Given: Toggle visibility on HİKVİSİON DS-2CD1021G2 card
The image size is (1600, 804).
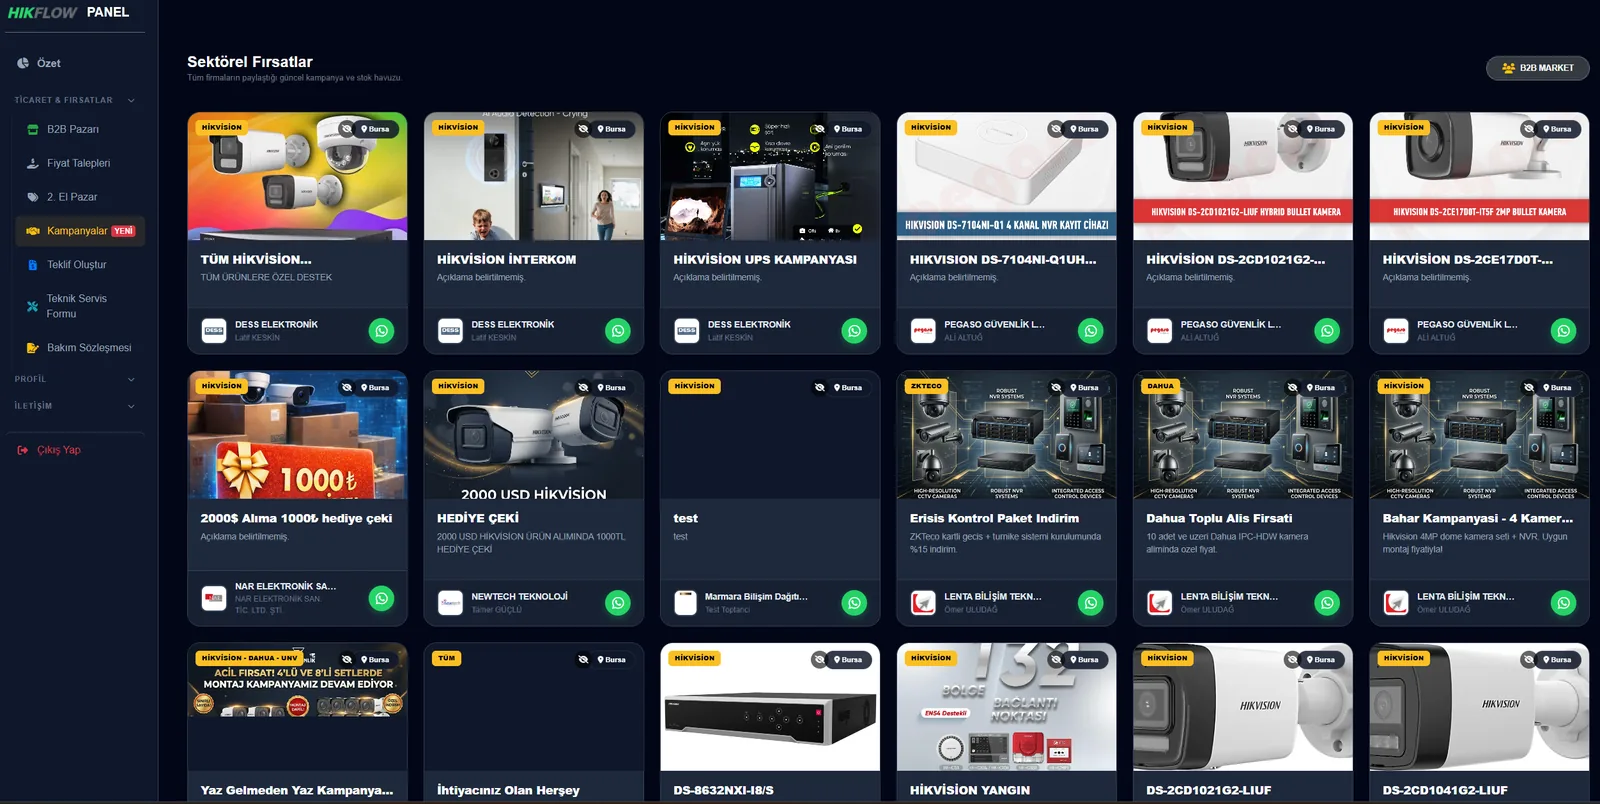Looking at the screenshot, I should coord(1292,129).
